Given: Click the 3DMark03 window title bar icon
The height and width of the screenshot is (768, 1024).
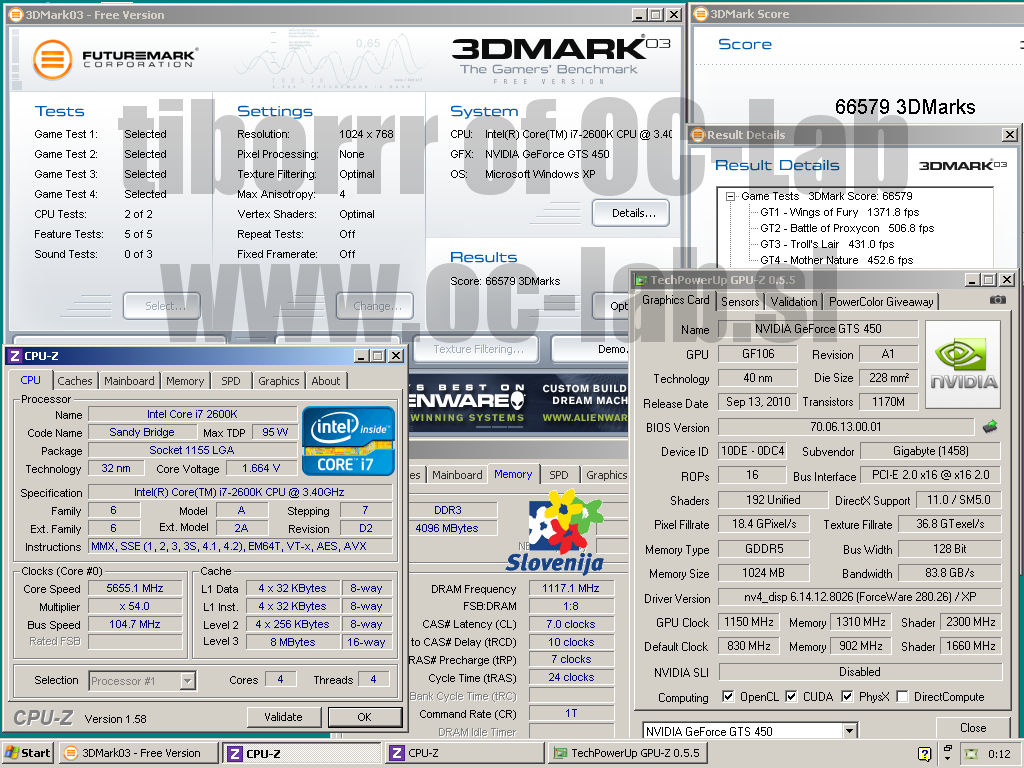Looking at the screenshot, I should (16, 14).
